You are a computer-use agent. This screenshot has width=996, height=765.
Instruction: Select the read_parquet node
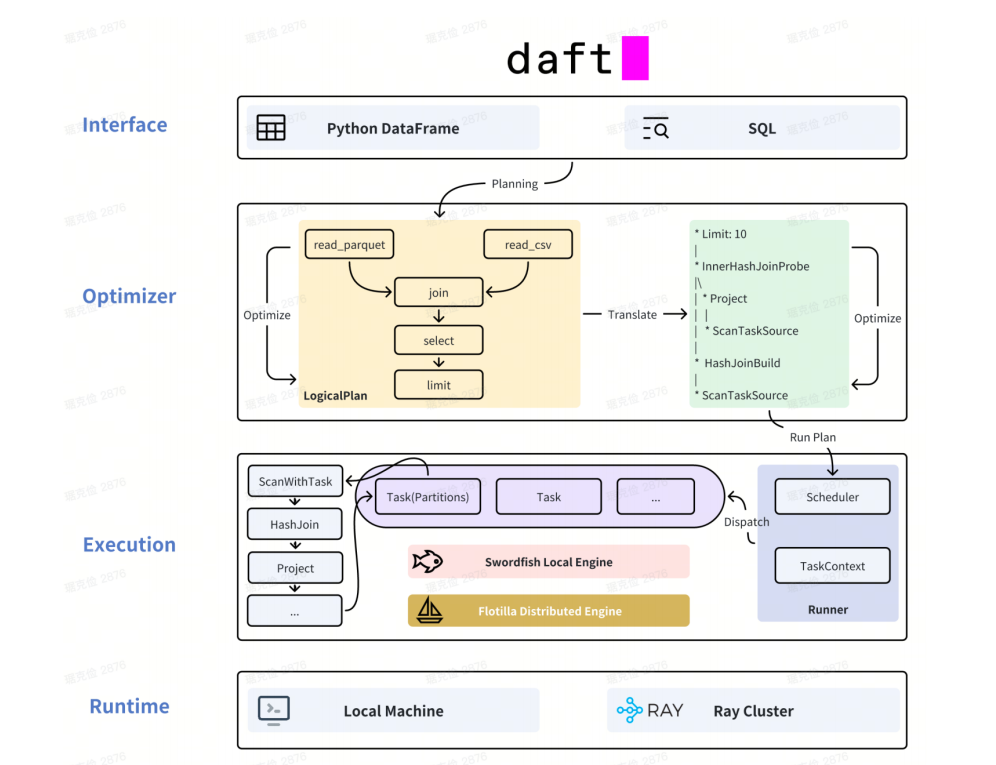pos(349,245)
